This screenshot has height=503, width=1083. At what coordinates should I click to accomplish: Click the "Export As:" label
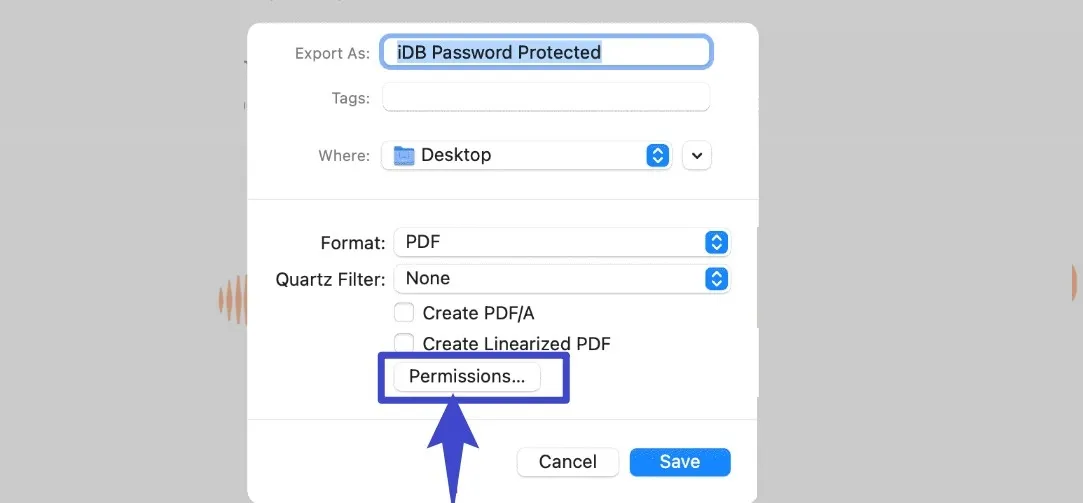tap(332, 53)
